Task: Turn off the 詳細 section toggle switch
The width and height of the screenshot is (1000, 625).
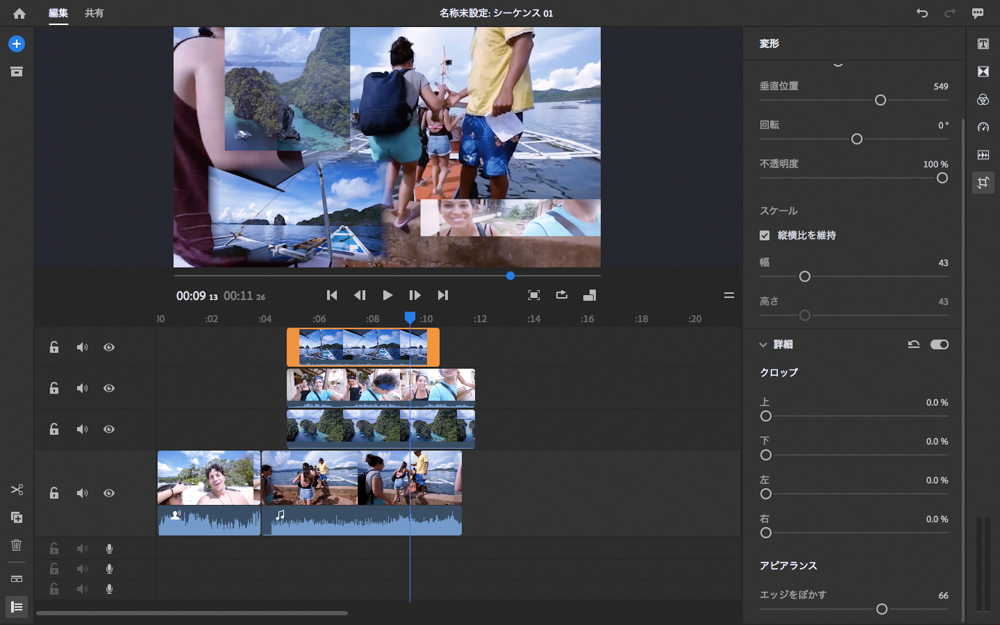Action: click(x=939, y=344)
